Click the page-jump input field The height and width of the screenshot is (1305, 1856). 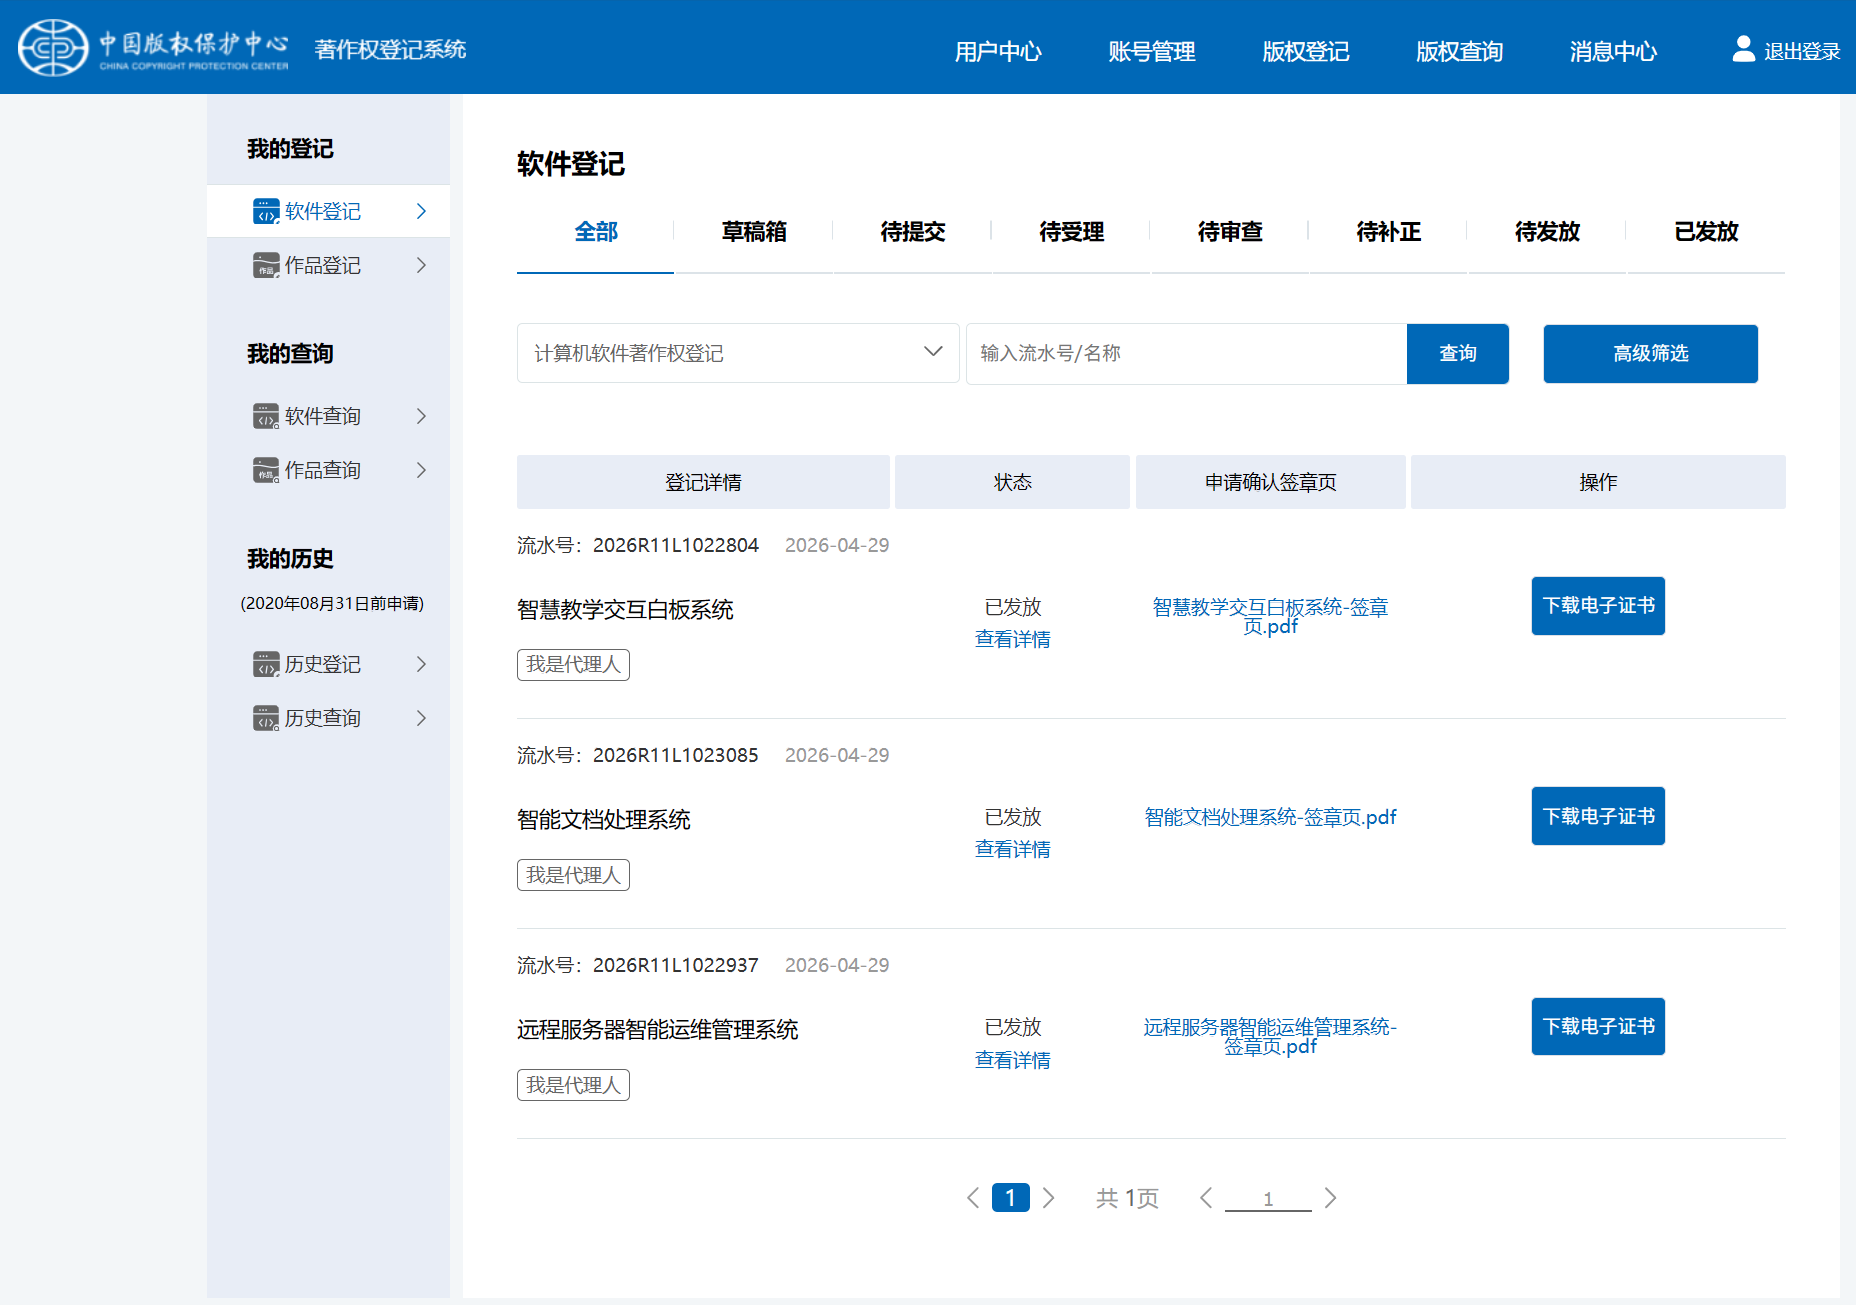click(1268, 1199)
